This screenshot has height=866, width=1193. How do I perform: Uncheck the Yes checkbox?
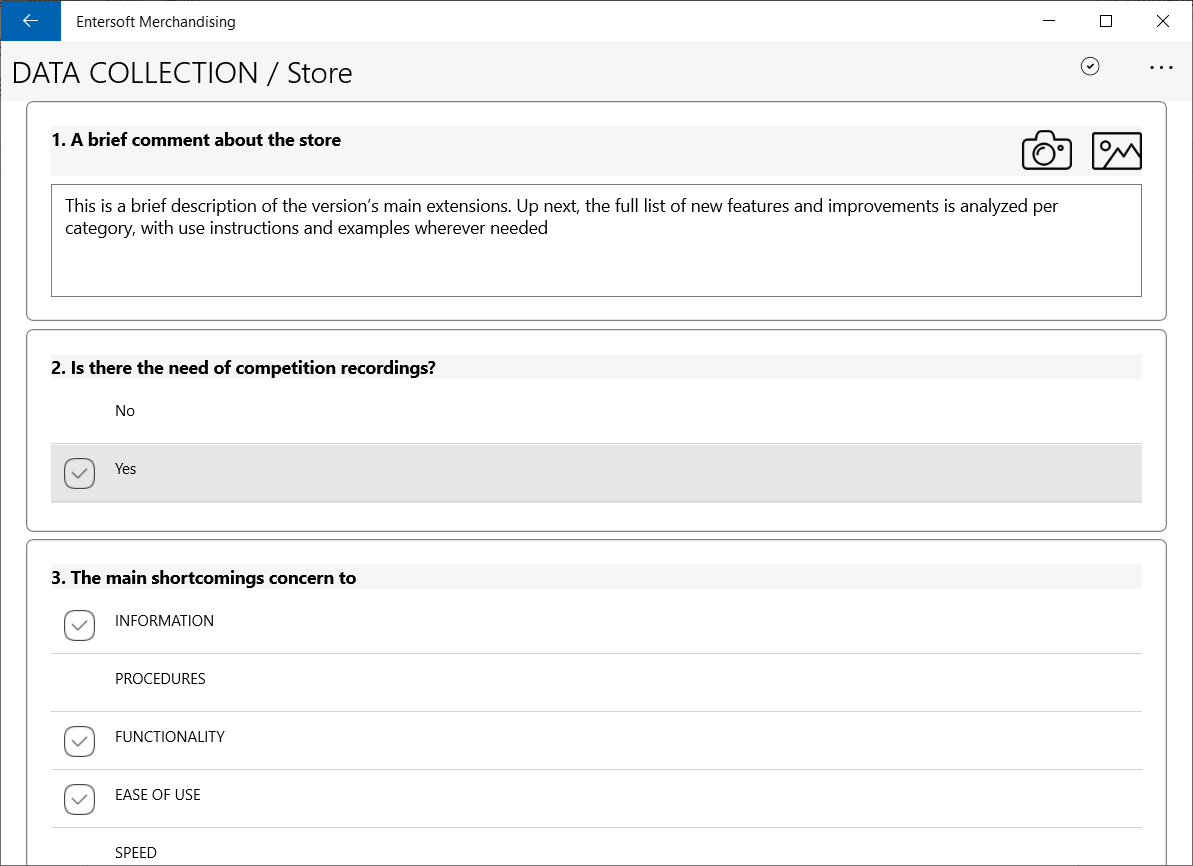(x=79, y=473)
